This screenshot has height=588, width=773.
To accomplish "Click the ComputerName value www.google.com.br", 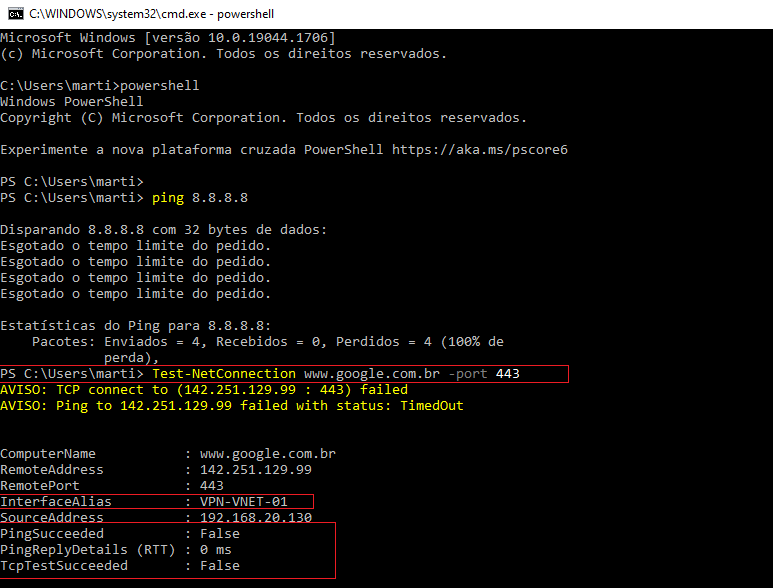I will [x=268, y=454].
